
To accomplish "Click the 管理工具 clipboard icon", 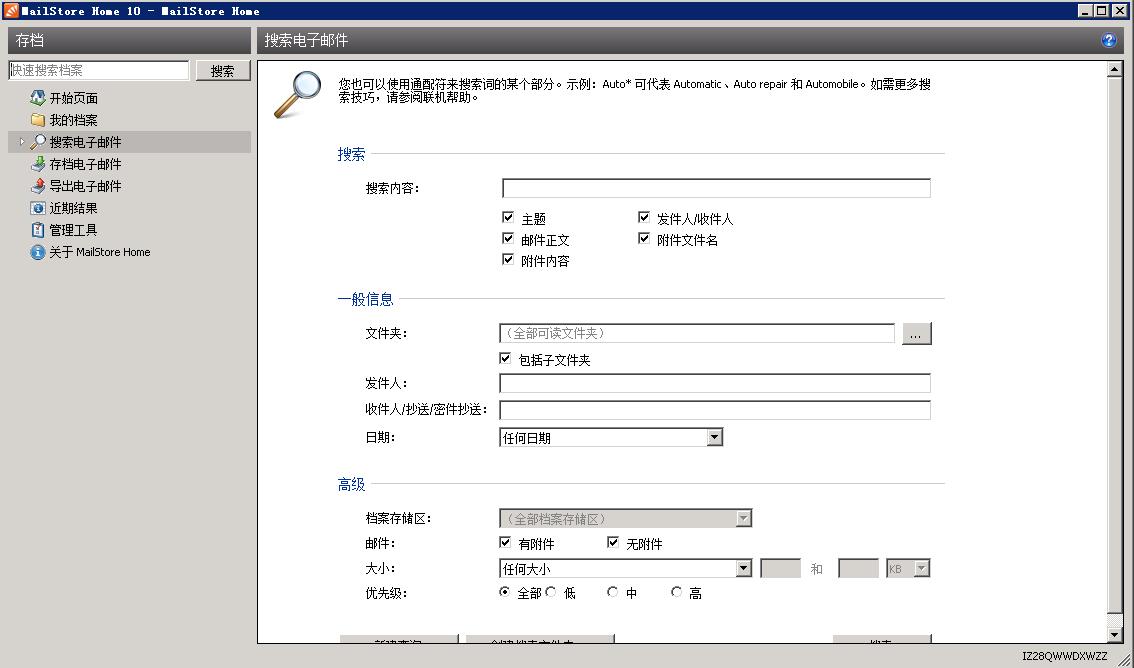I will point(38,230).
